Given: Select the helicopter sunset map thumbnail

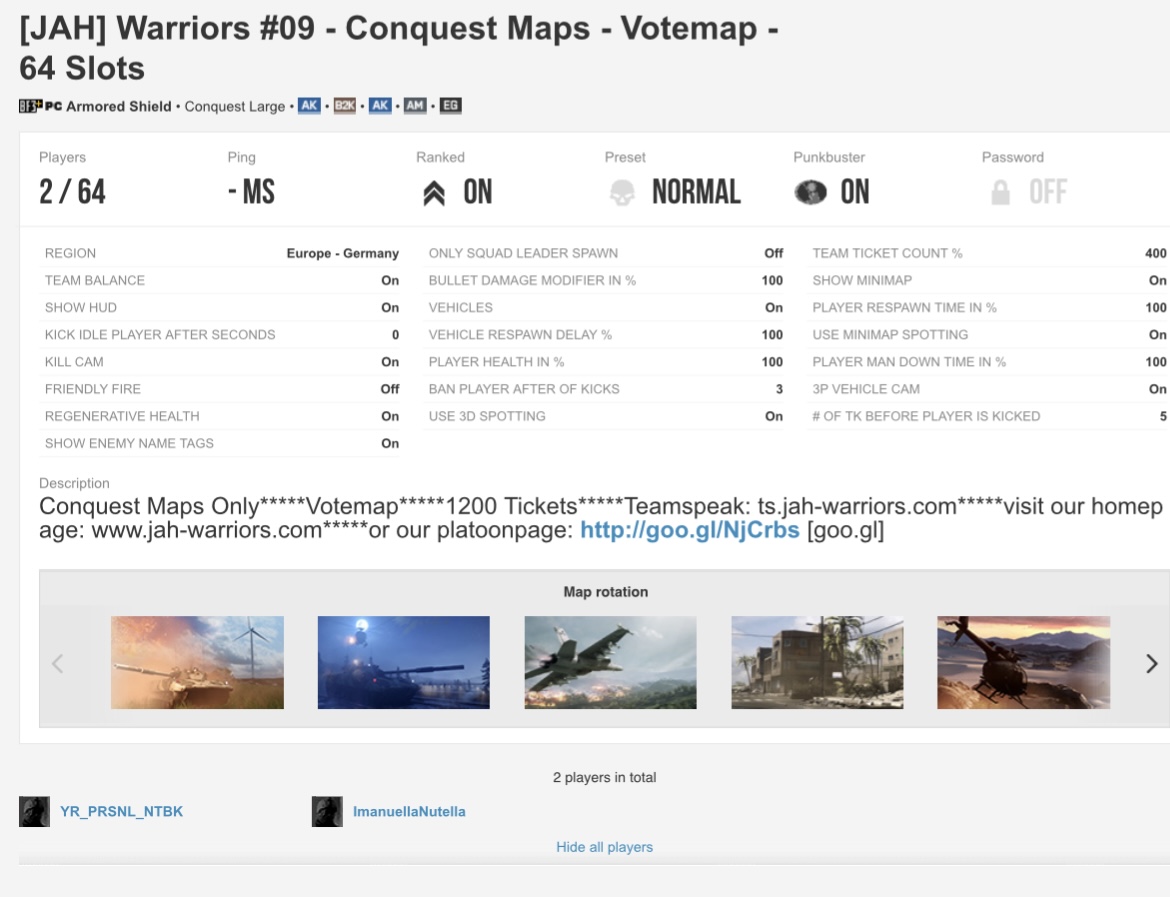Looking at the screenshot, I should pos(1024,663).
